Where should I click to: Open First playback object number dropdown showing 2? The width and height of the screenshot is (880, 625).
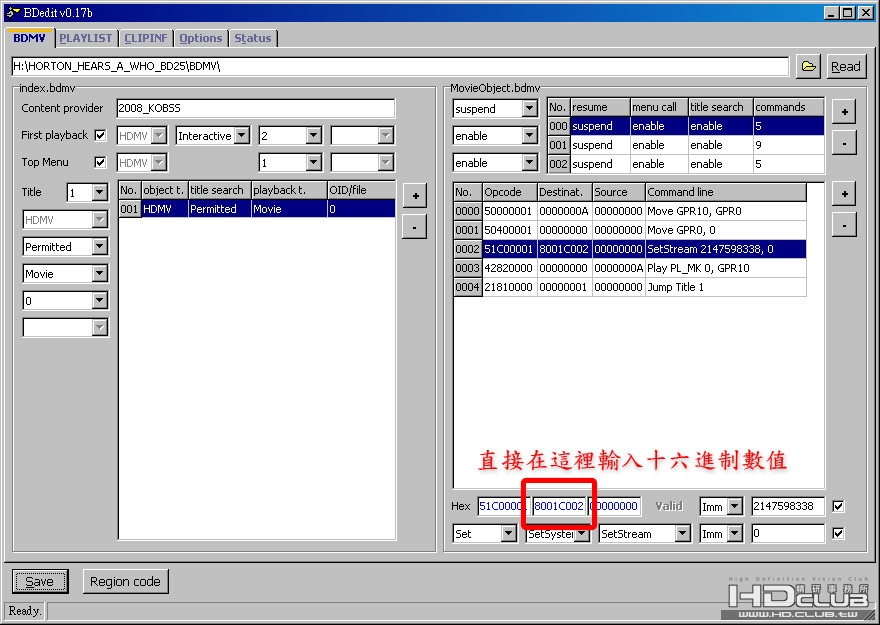coord(314,135)
